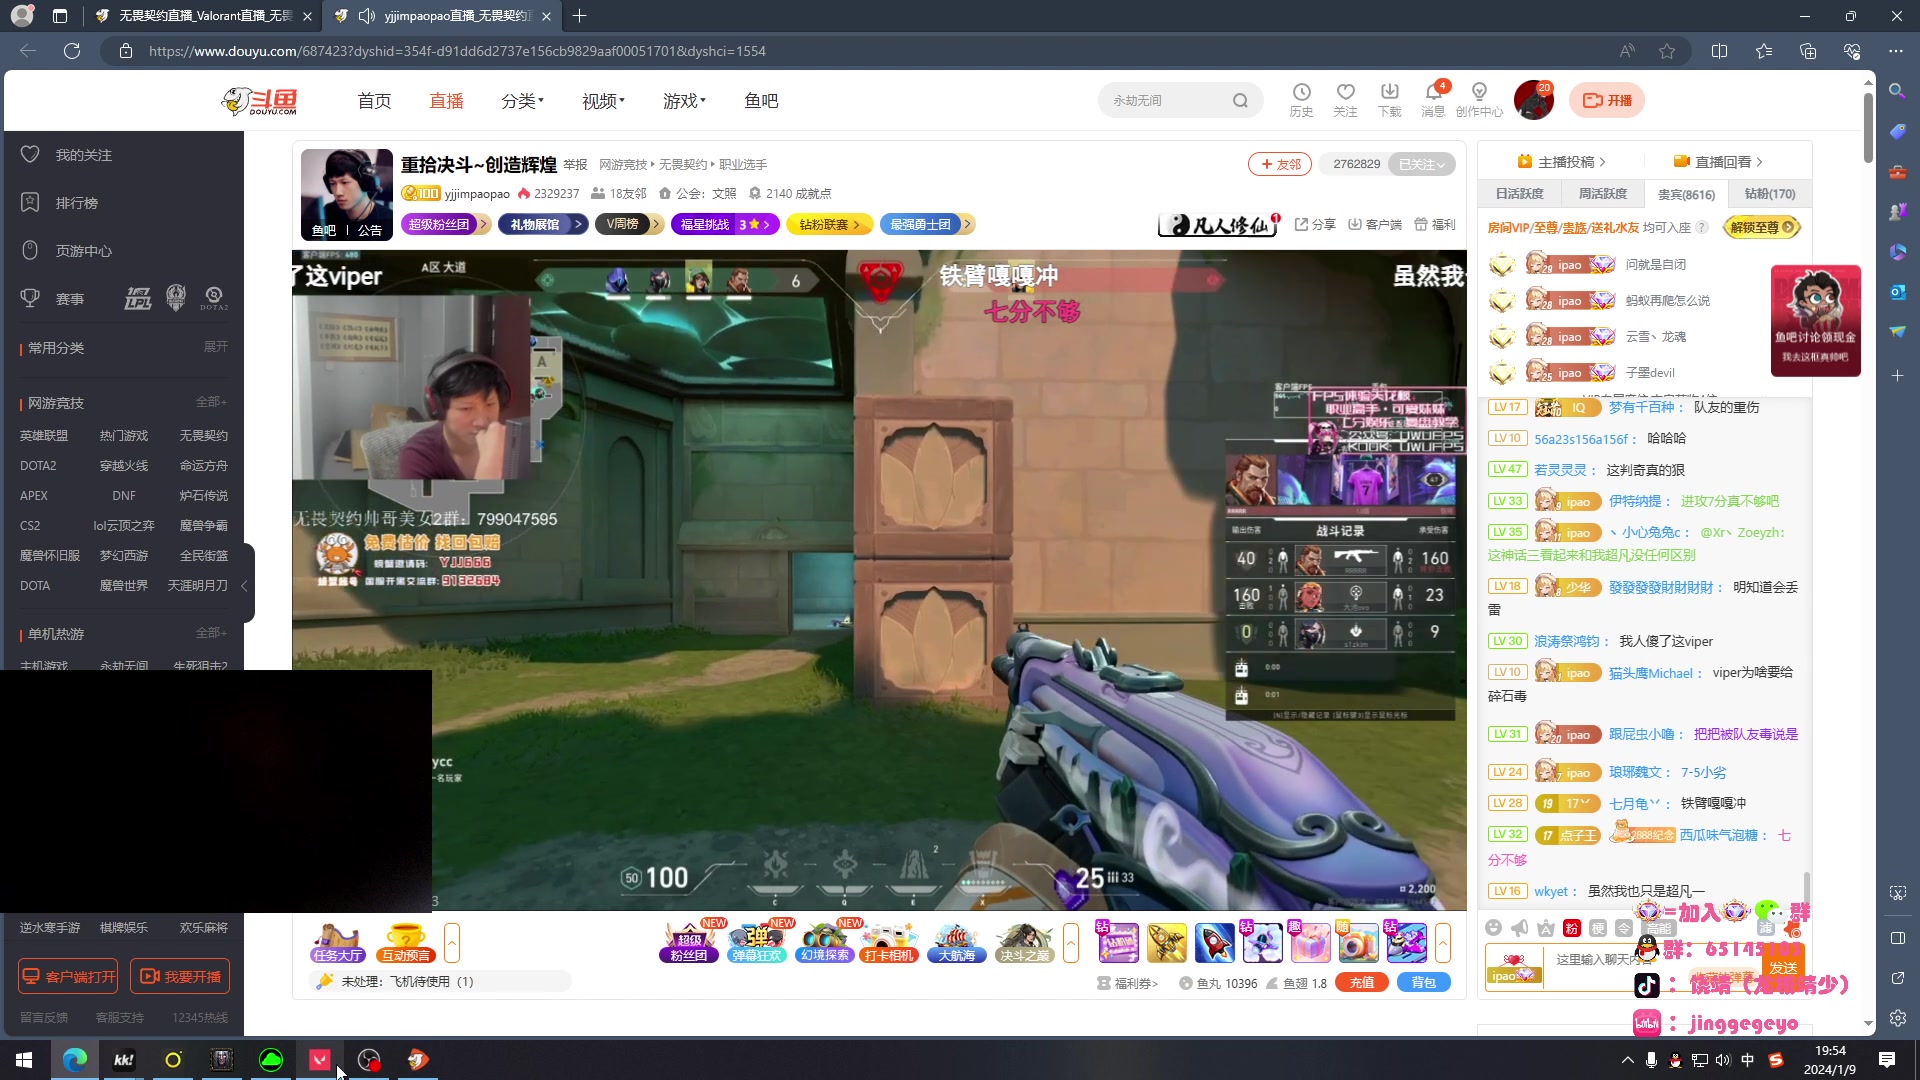Expand the 视频 dropdown in top navigation
This screenshot has height=1080, width=1920.
[603, 101]
